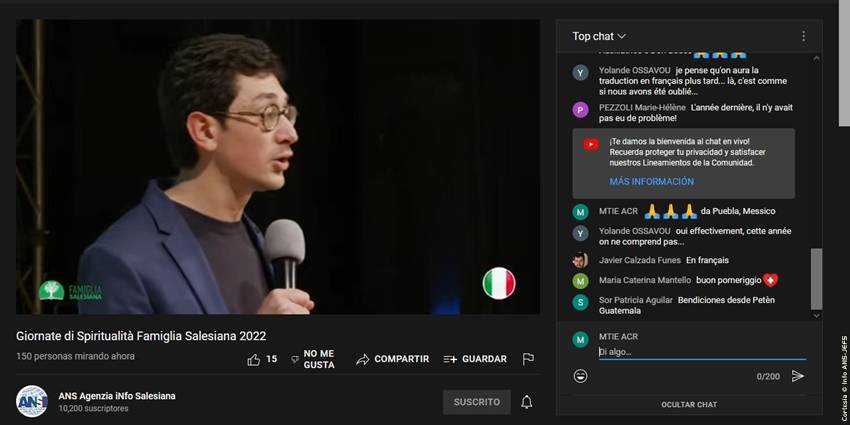Click the '10,200 suscriptores' text
Screen dimensions: 850x425
click(x=93, y=409)
